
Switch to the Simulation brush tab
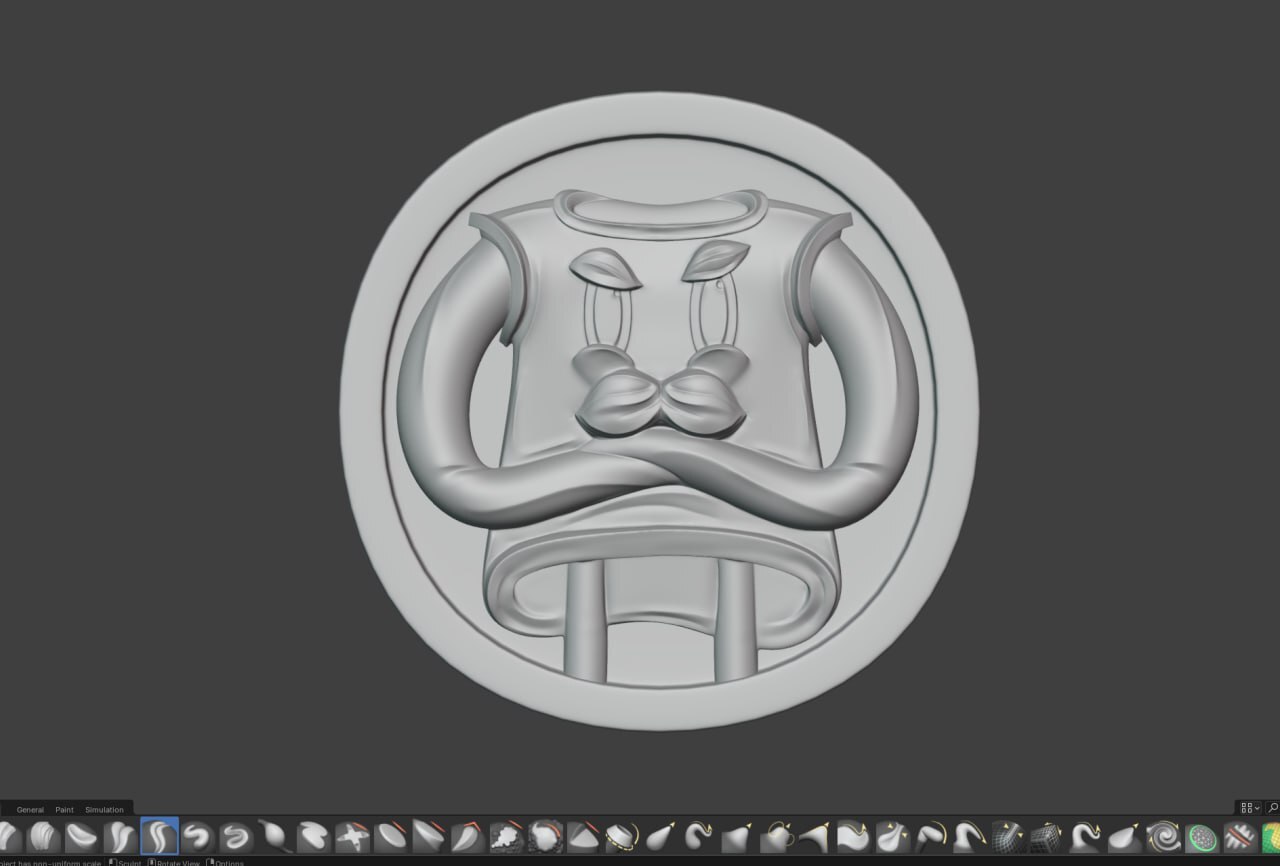coord(104,809)
